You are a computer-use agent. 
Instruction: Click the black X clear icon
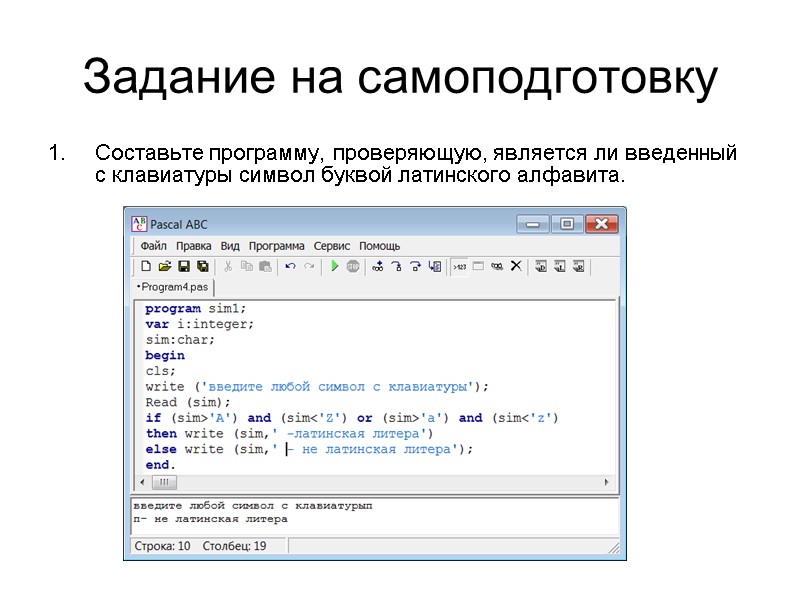(516, 266)
